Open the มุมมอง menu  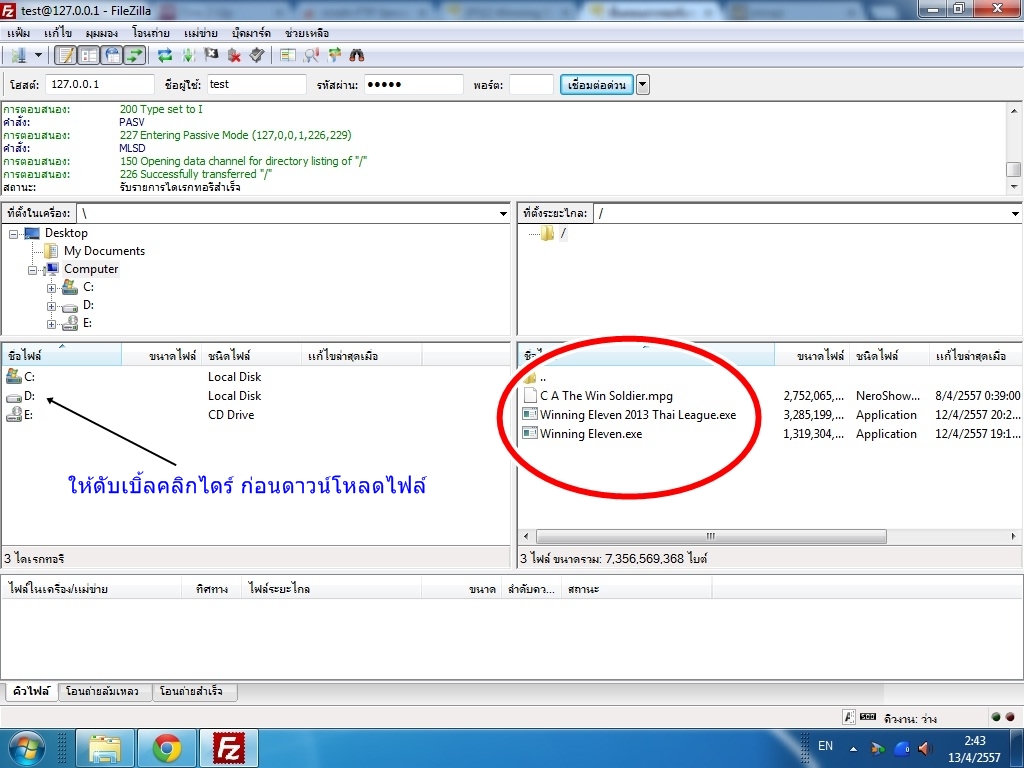click(101, 33)
